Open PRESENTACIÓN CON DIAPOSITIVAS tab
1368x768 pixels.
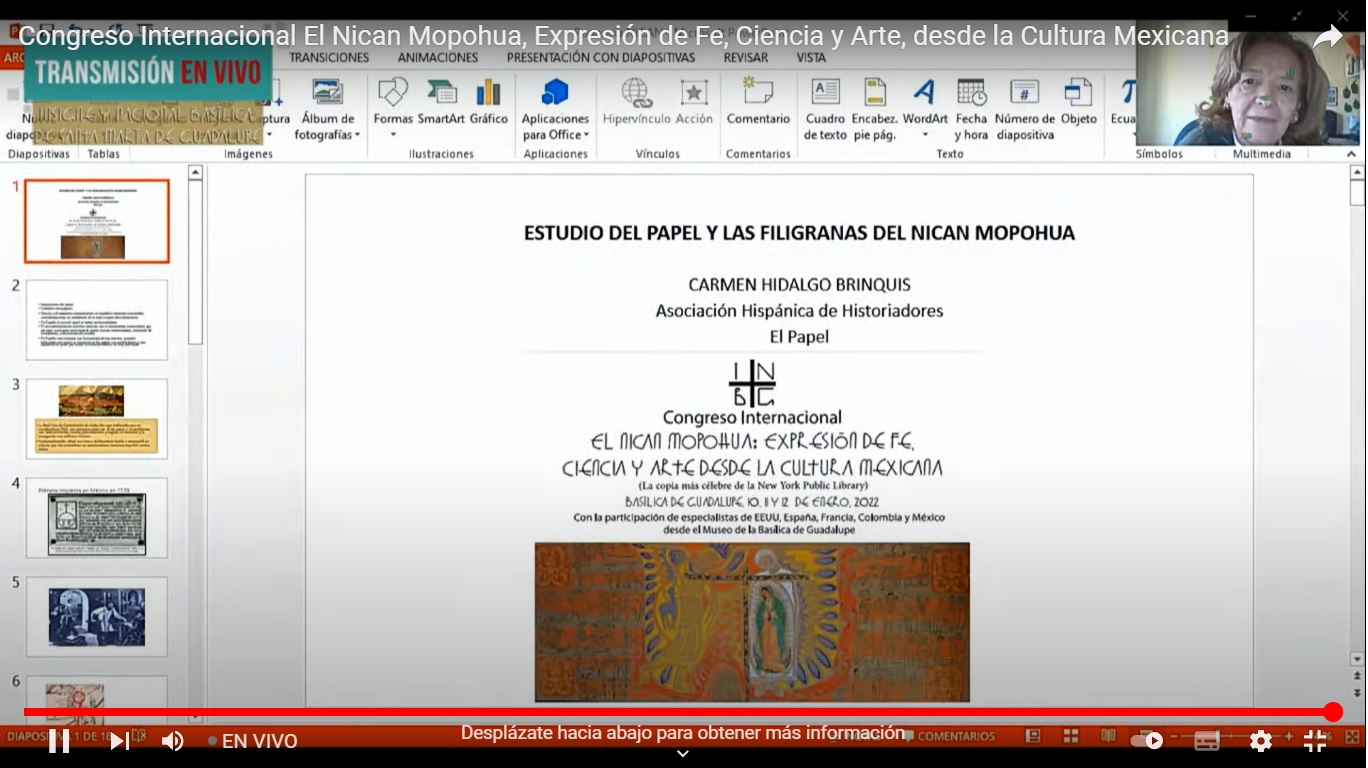coord(601,58)
